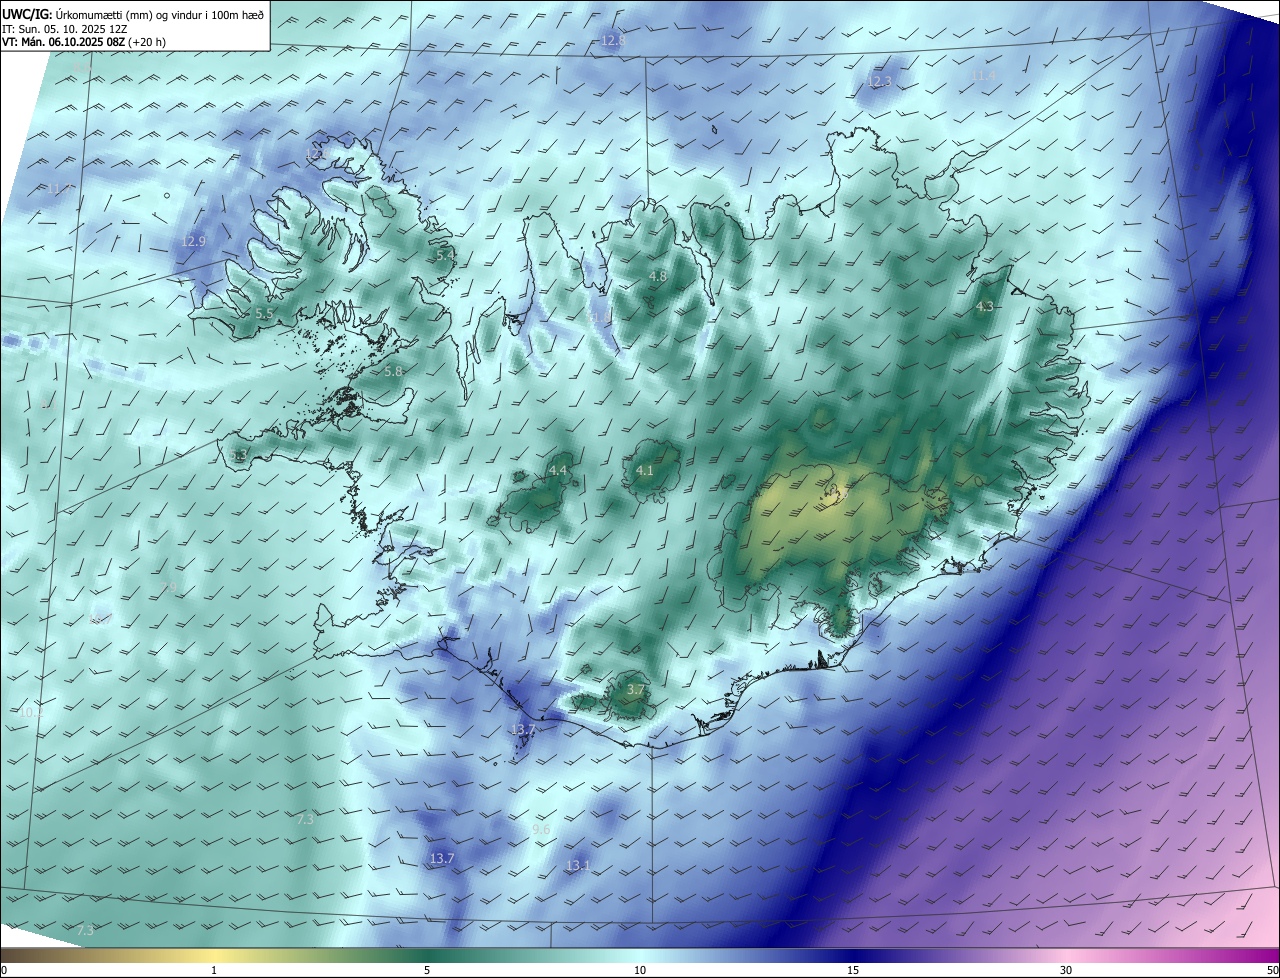
Task: Click the 5.5 value label
Action: (x=264, y=314)
